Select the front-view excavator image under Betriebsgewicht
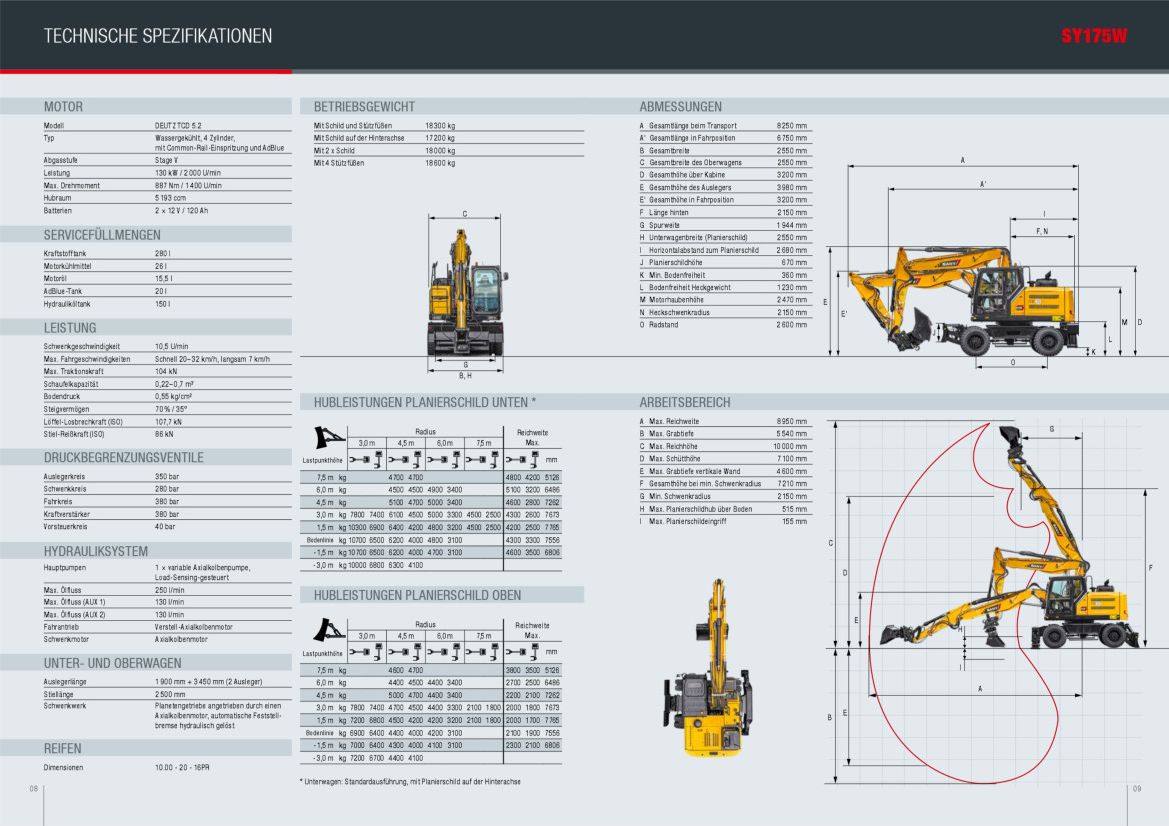The width and height of the screenshot is (1169, 826). click(x=465, y=293)
